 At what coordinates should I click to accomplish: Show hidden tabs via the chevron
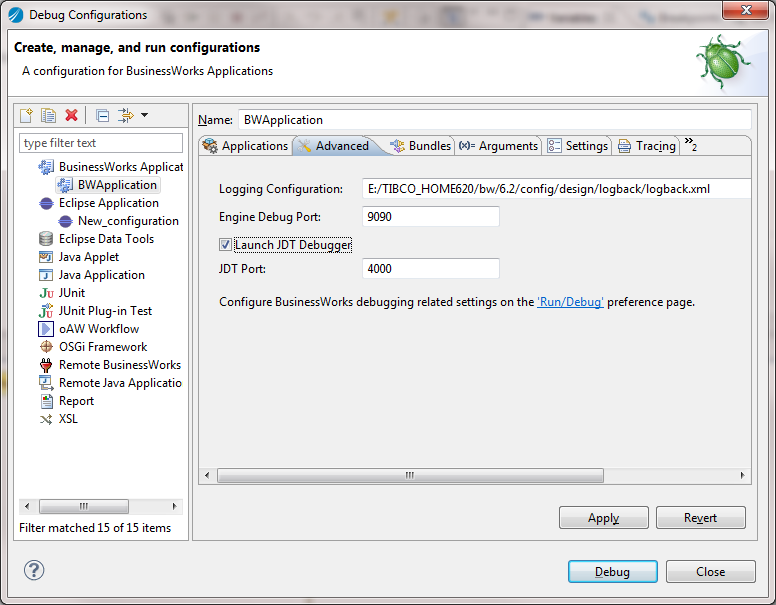(691, 144)
